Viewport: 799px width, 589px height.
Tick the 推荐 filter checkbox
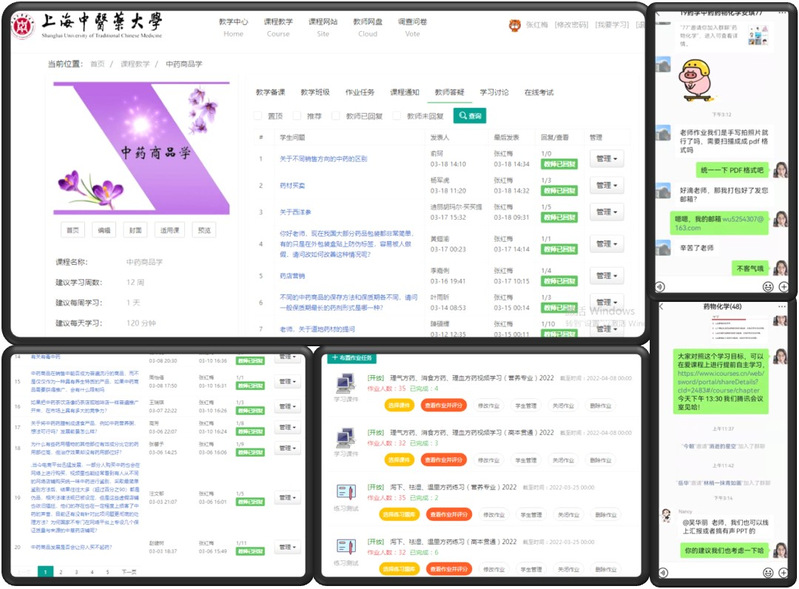coord(299,116)
